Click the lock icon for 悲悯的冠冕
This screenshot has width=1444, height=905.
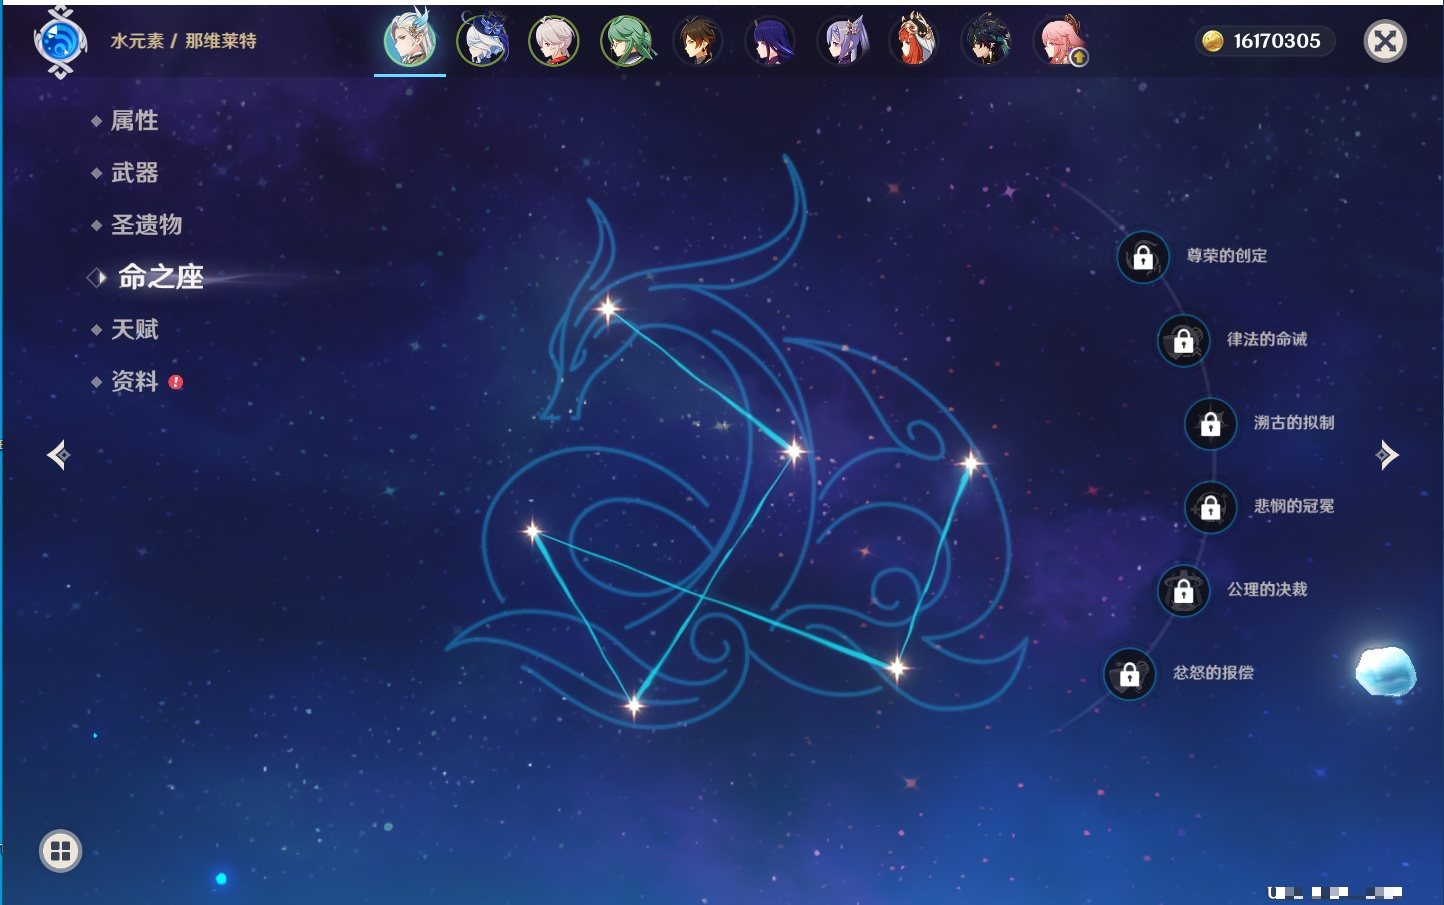(x=1211, y=508)
